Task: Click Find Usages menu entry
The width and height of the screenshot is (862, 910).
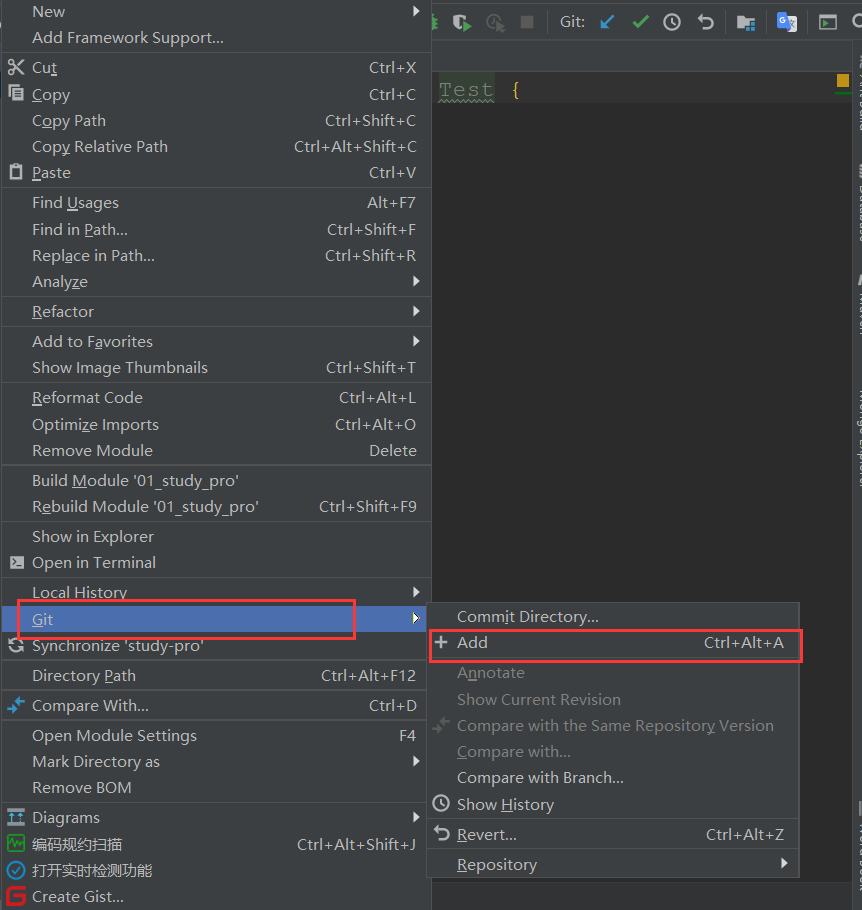Action: (217, 203)
